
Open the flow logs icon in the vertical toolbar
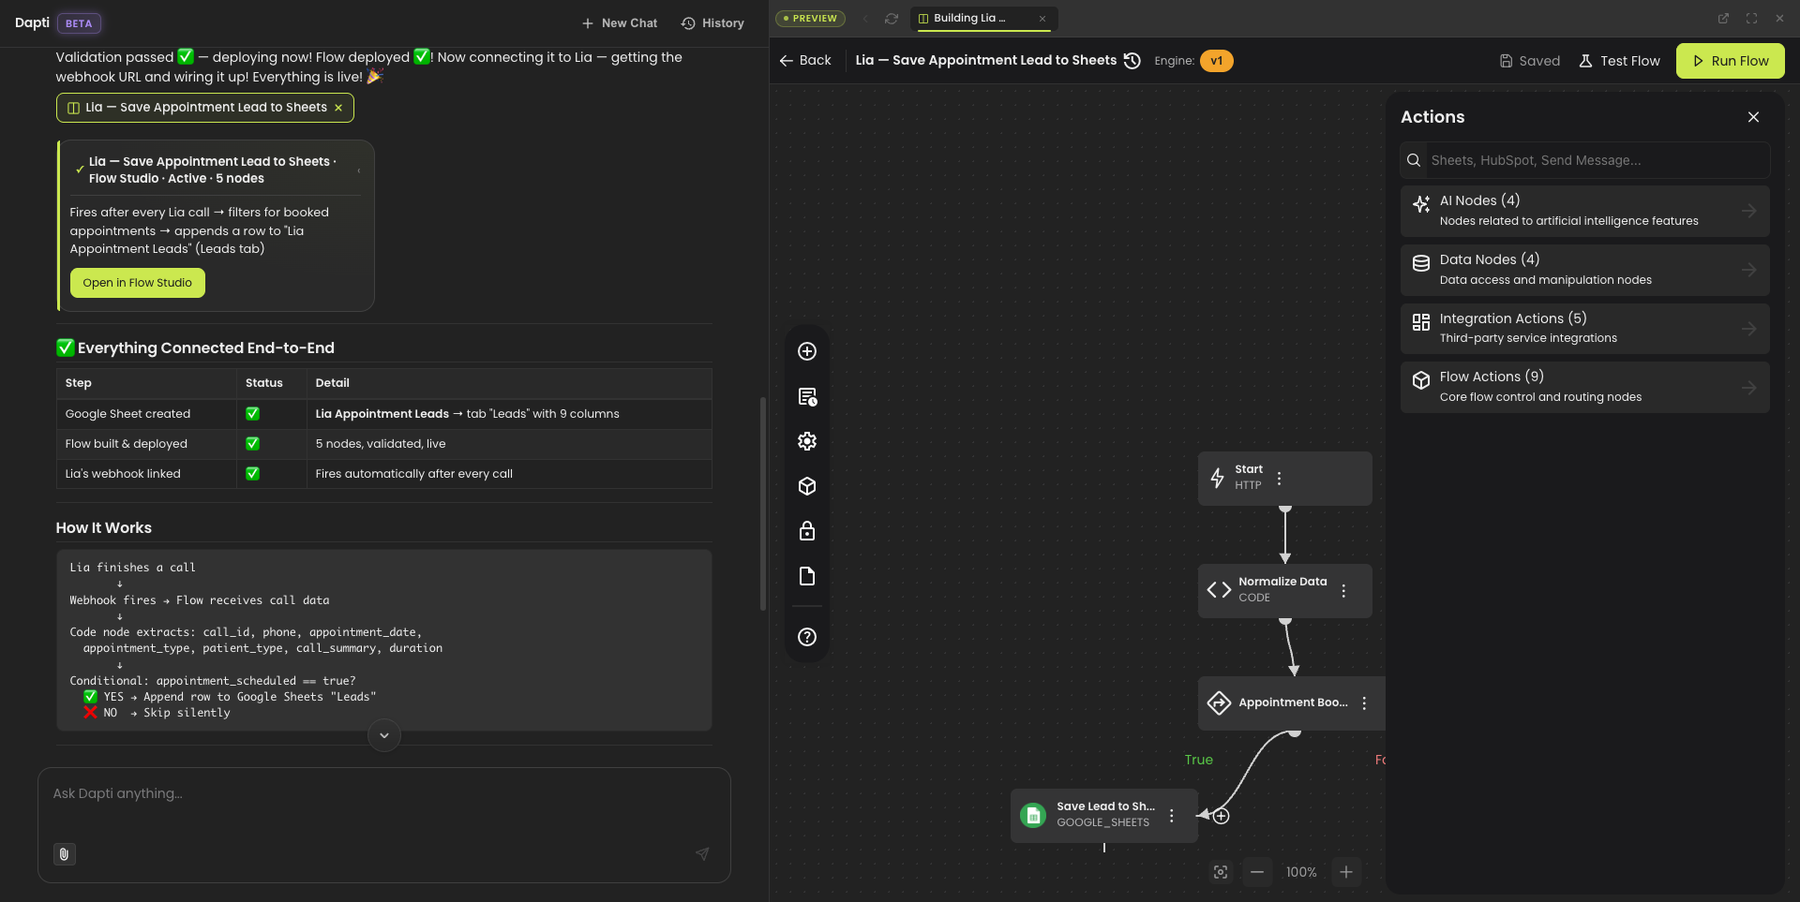click(807, 397)
